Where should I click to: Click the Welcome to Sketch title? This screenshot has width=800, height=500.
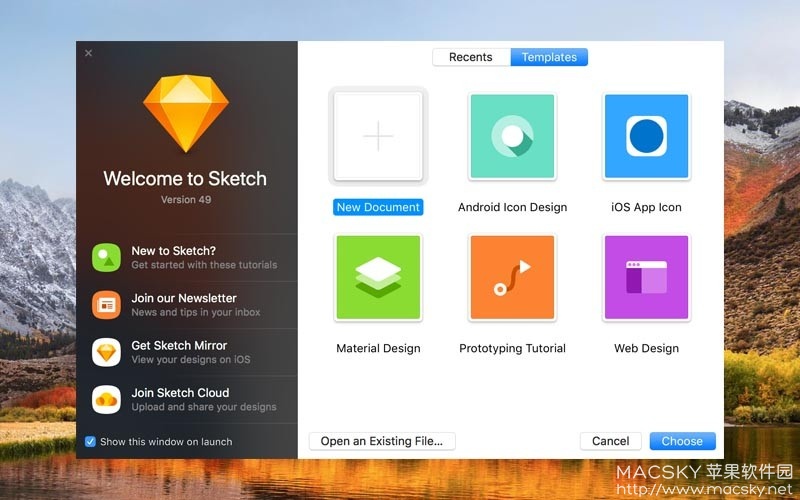pos(185,179)
